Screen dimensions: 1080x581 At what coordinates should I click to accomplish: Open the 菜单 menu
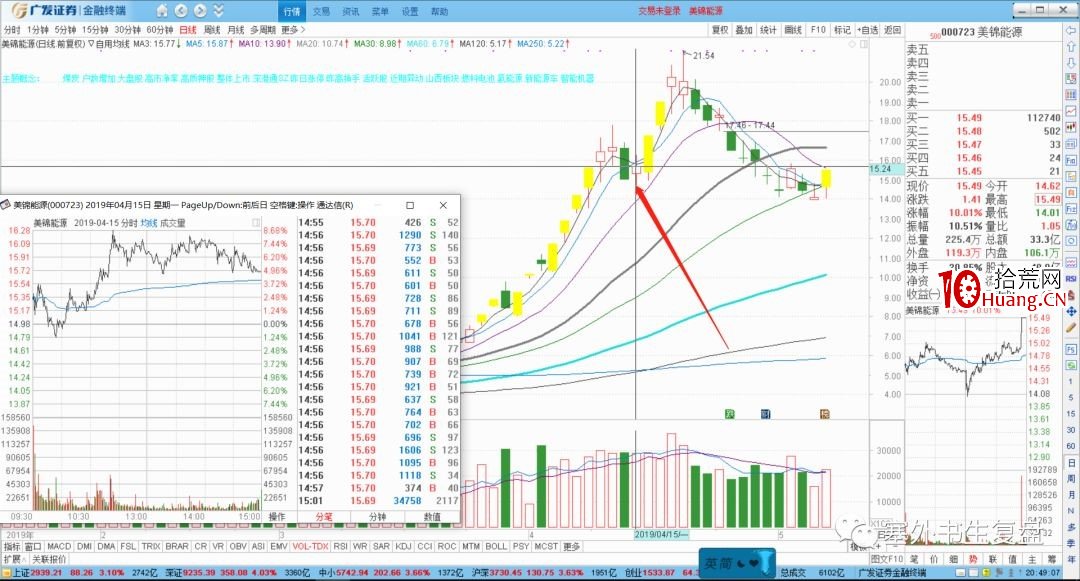pyautogui.click(x=380, y=12)
